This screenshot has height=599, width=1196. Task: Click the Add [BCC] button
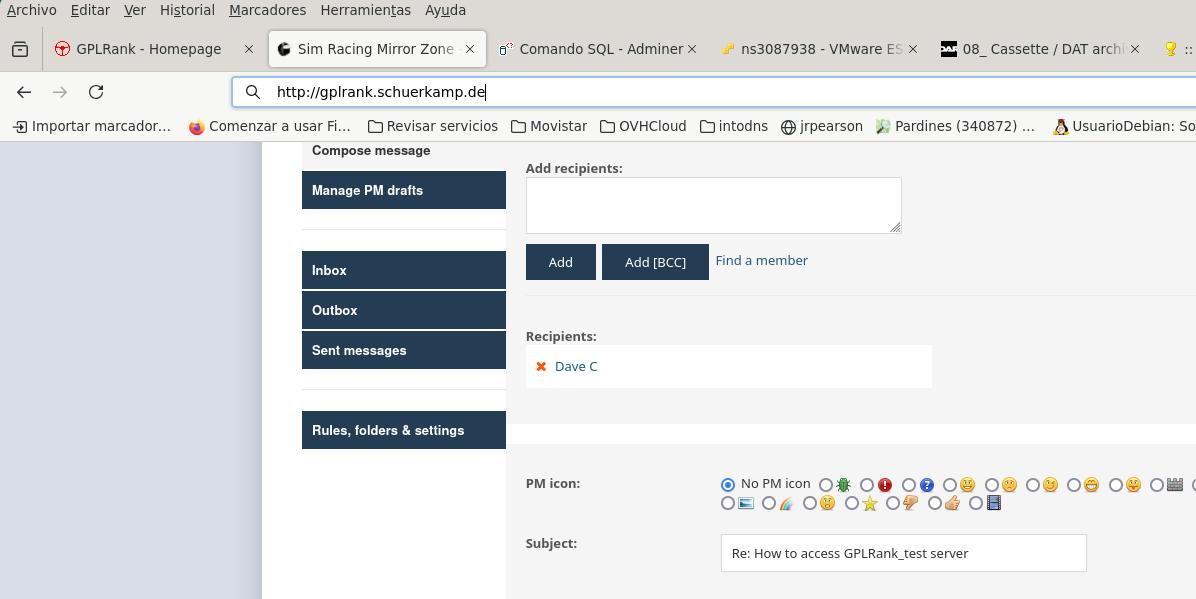655,262
